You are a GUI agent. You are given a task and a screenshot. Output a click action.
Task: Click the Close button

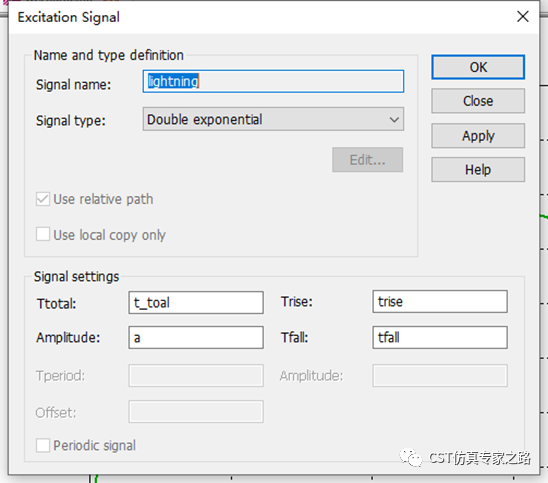(x=478, y=101)
